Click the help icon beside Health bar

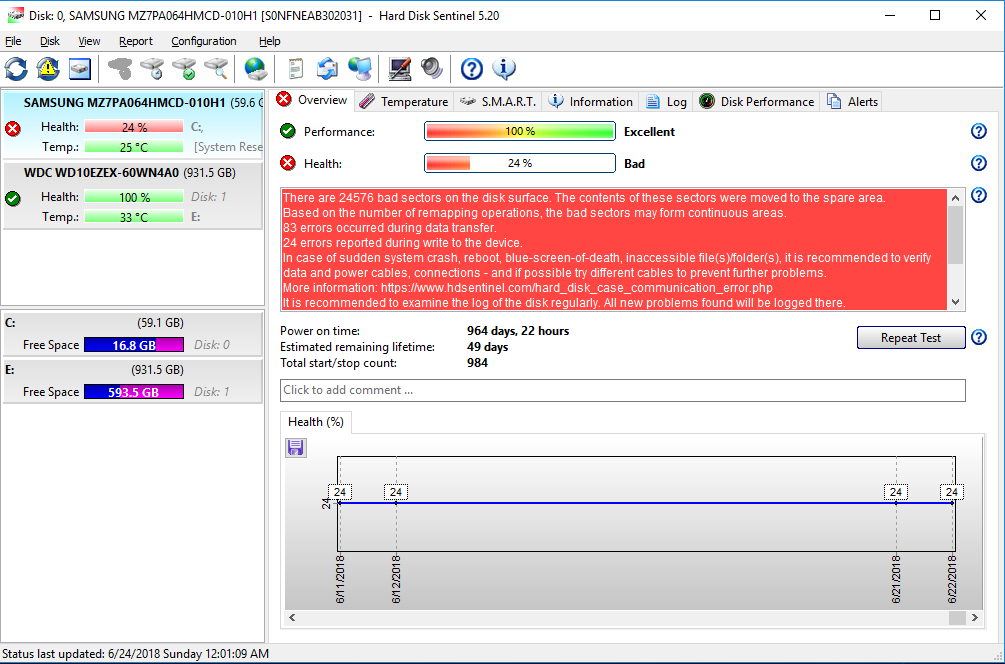[x=979, y=163]
